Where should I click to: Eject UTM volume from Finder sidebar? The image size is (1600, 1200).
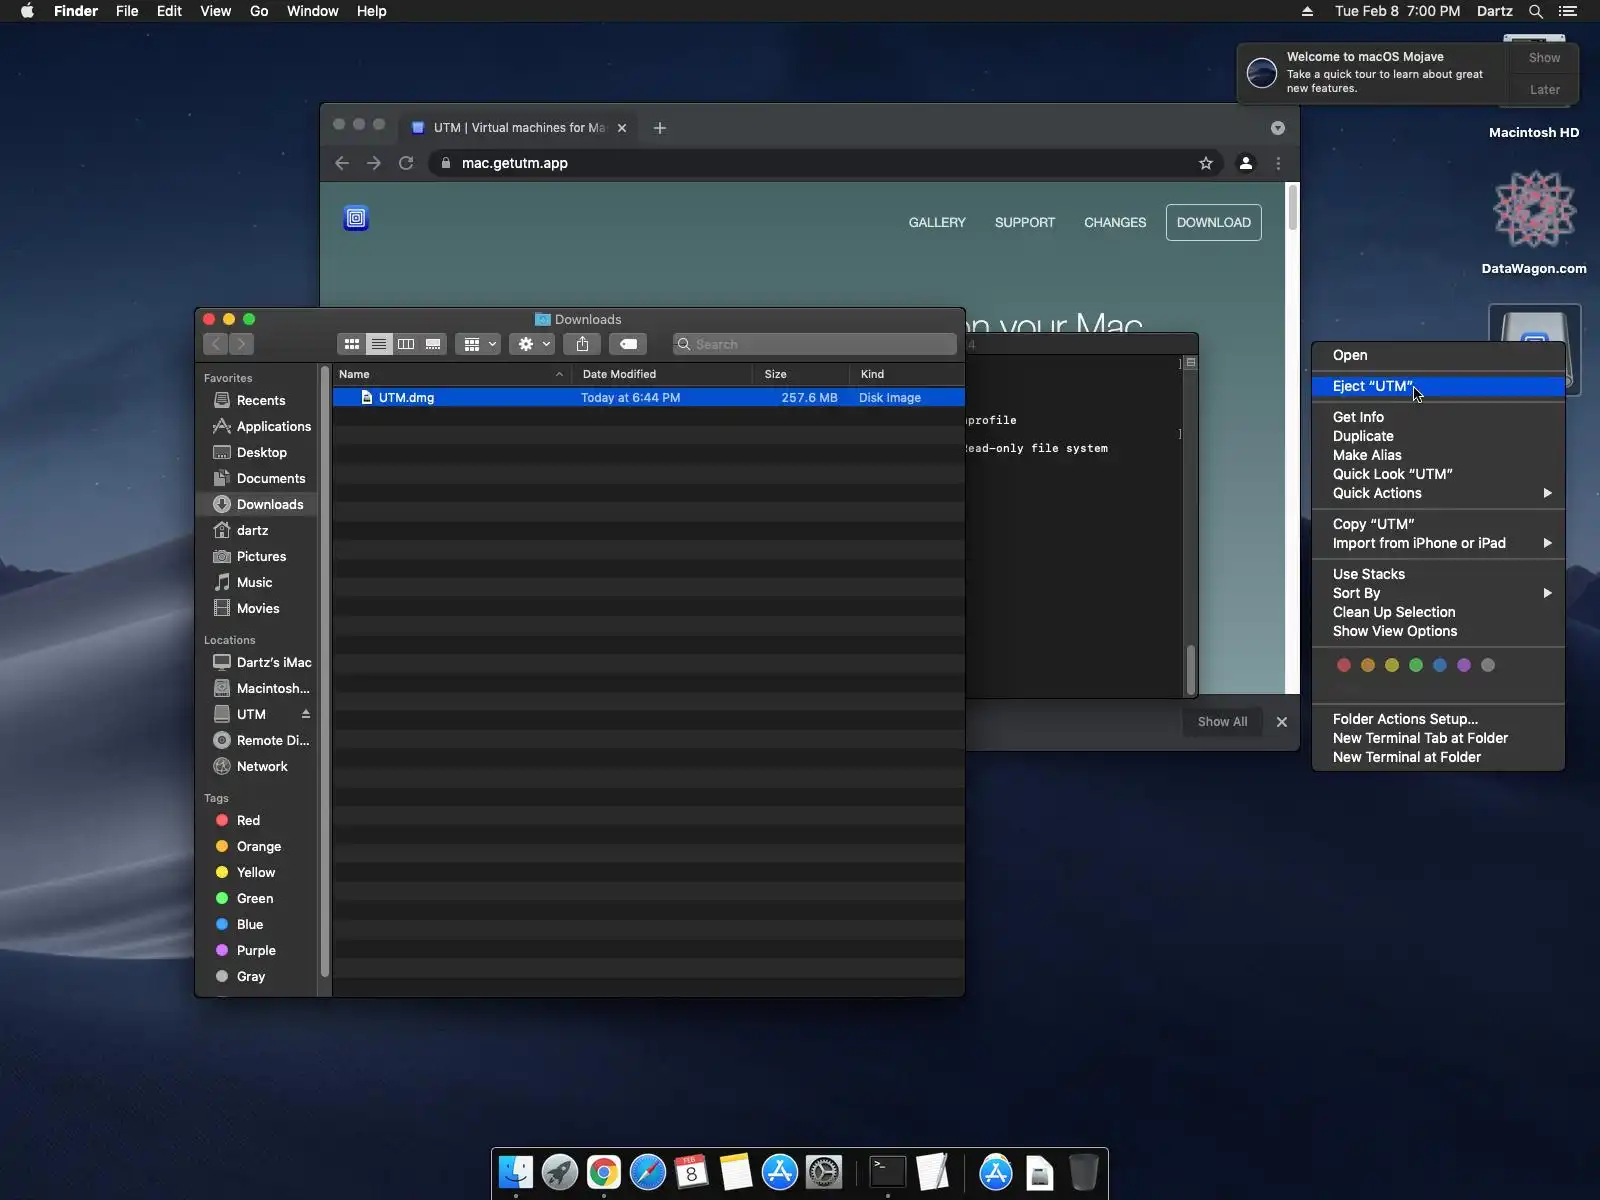point(306,714)
